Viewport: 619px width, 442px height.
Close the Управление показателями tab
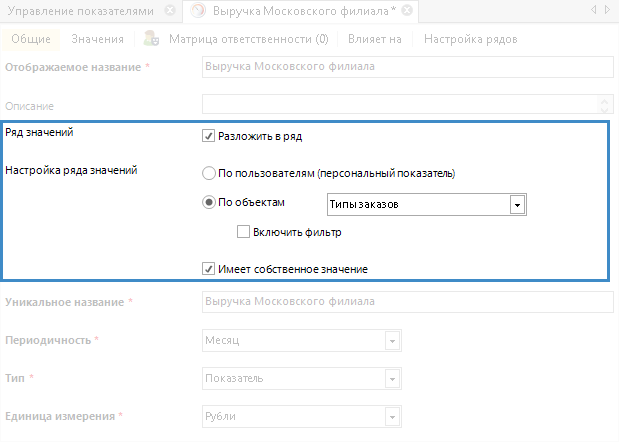tap(170, 11)
